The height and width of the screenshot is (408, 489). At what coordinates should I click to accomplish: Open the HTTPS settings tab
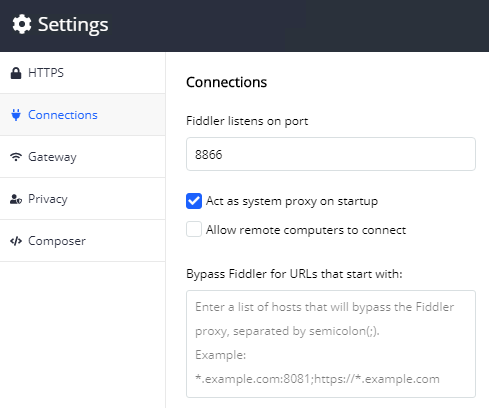[83, 73]
